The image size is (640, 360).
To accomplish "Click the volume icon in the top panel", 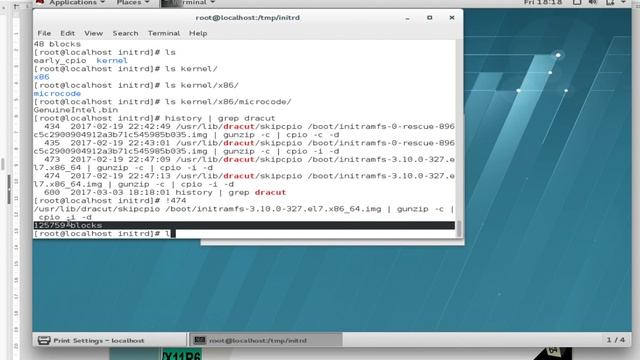I will click(x=593, y=2).
